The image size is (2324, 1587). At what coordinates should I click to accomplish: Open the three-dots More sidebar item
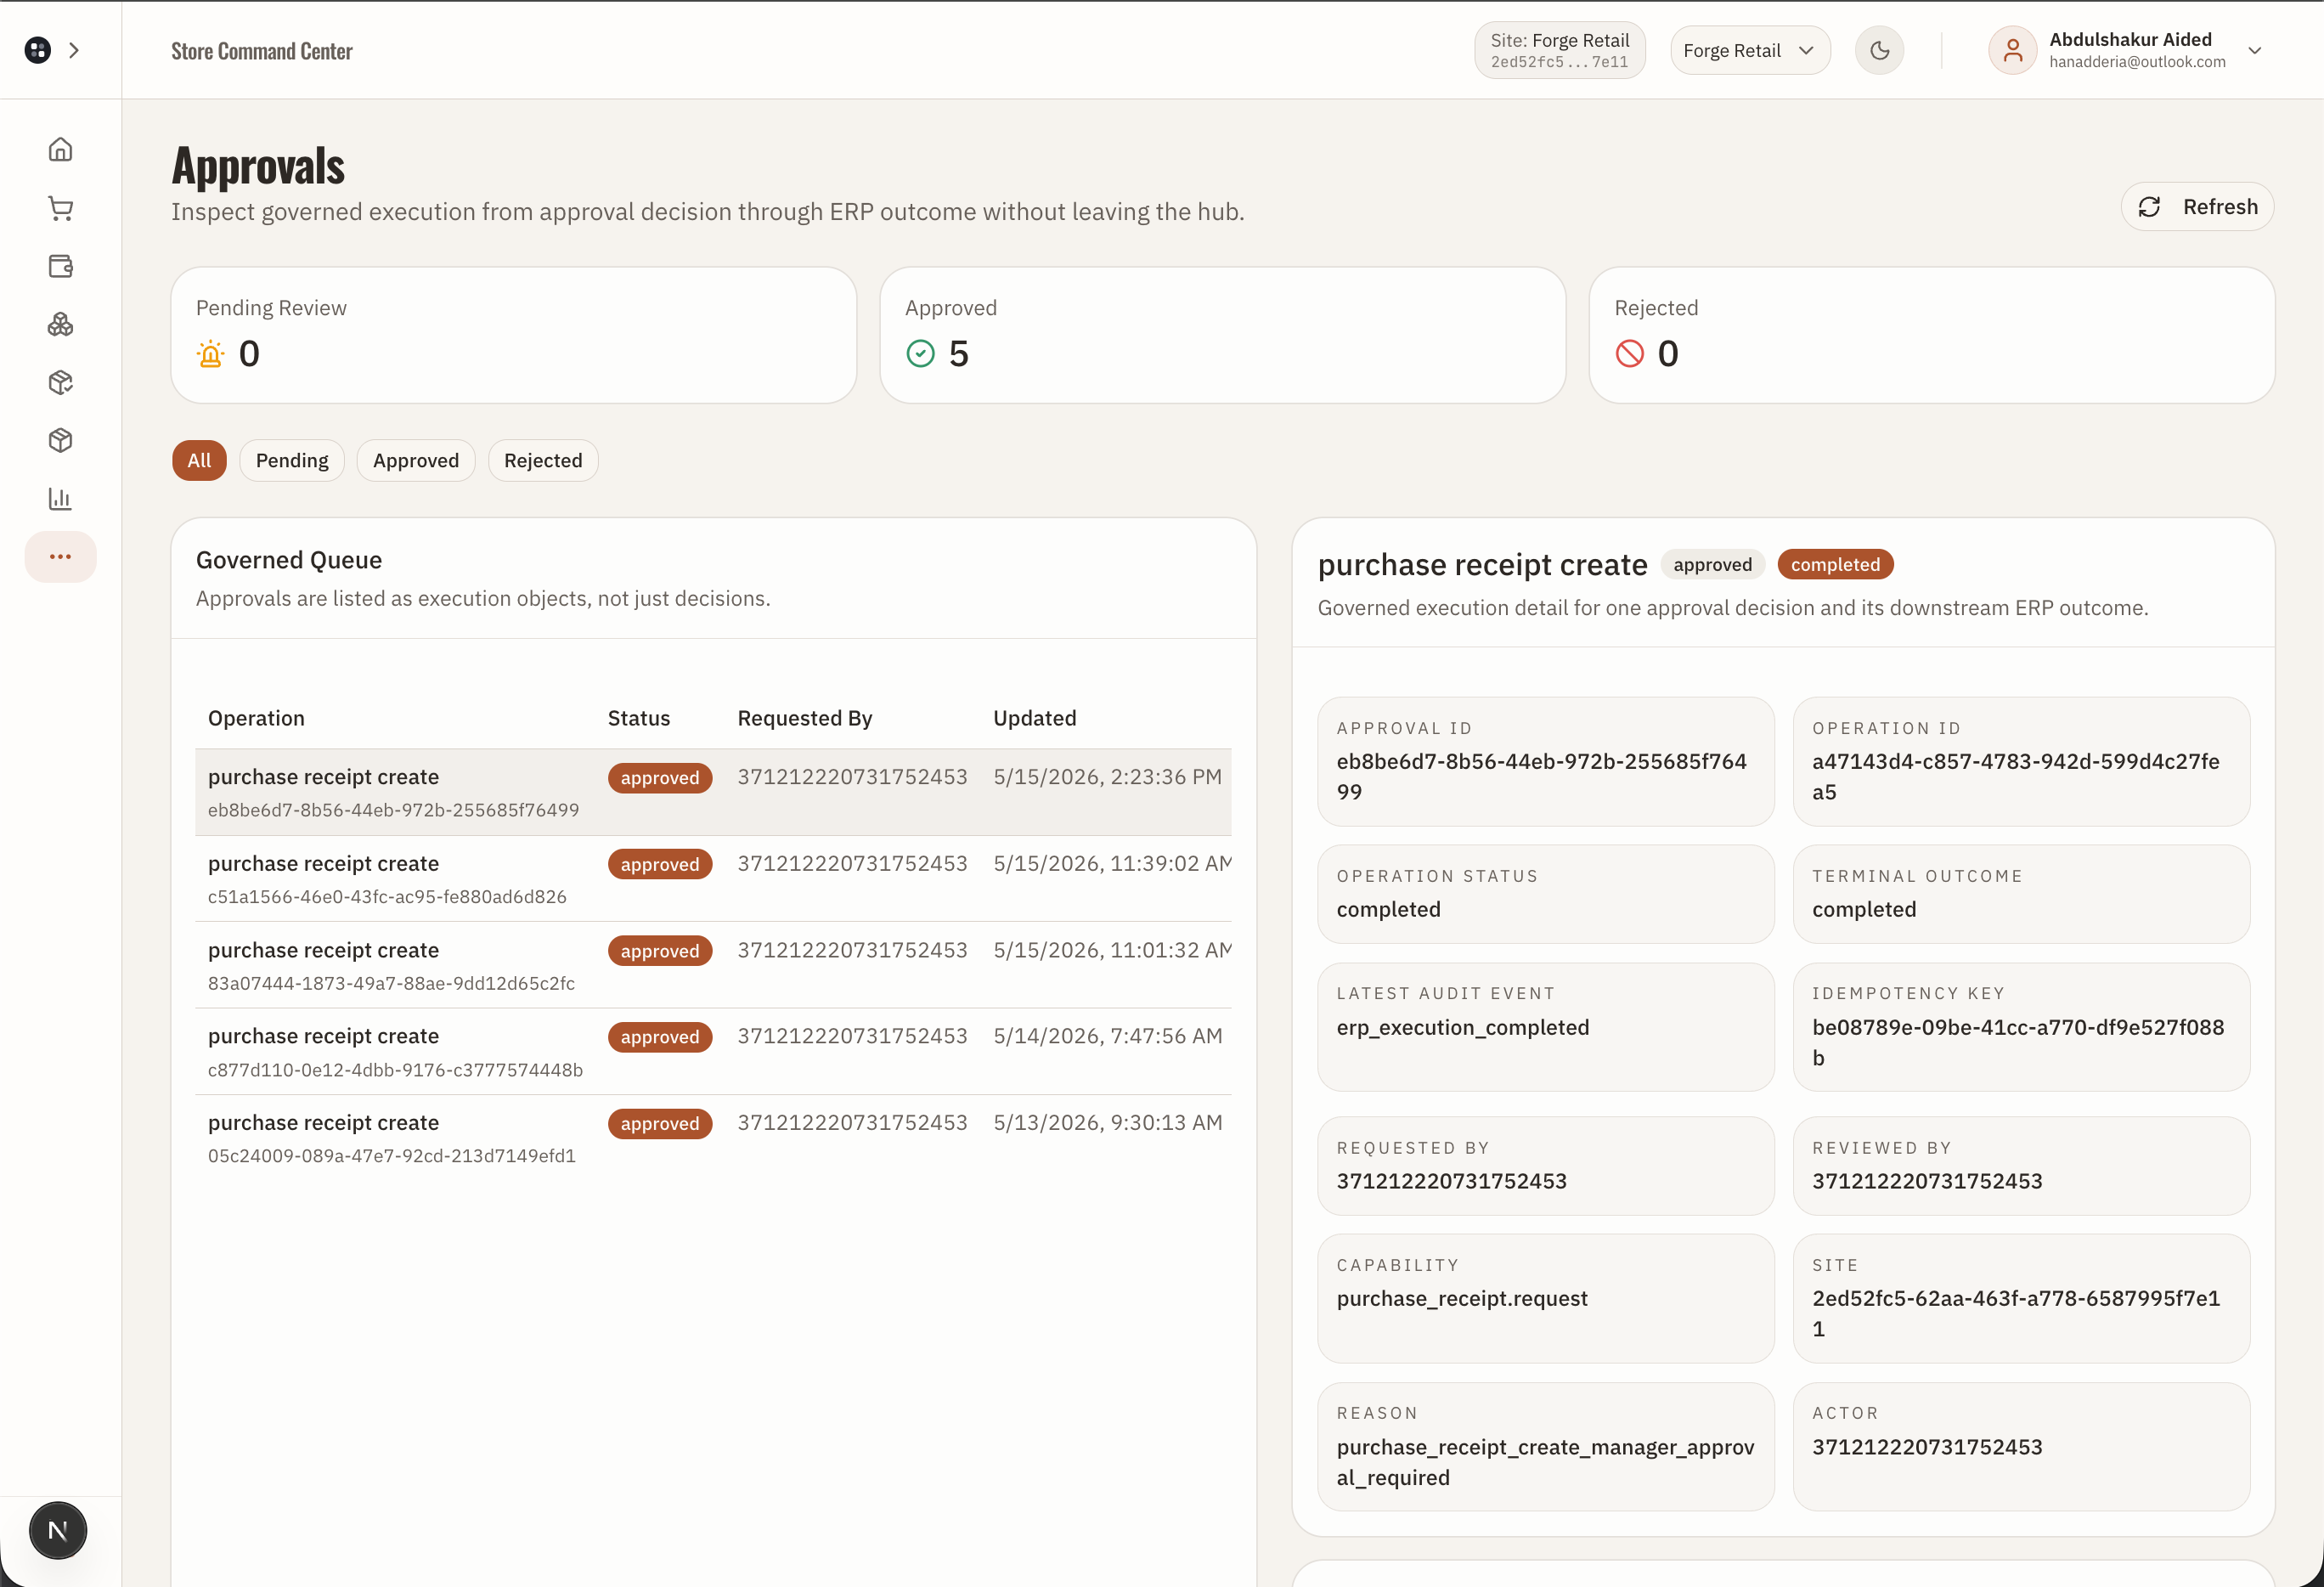(60, 556)
